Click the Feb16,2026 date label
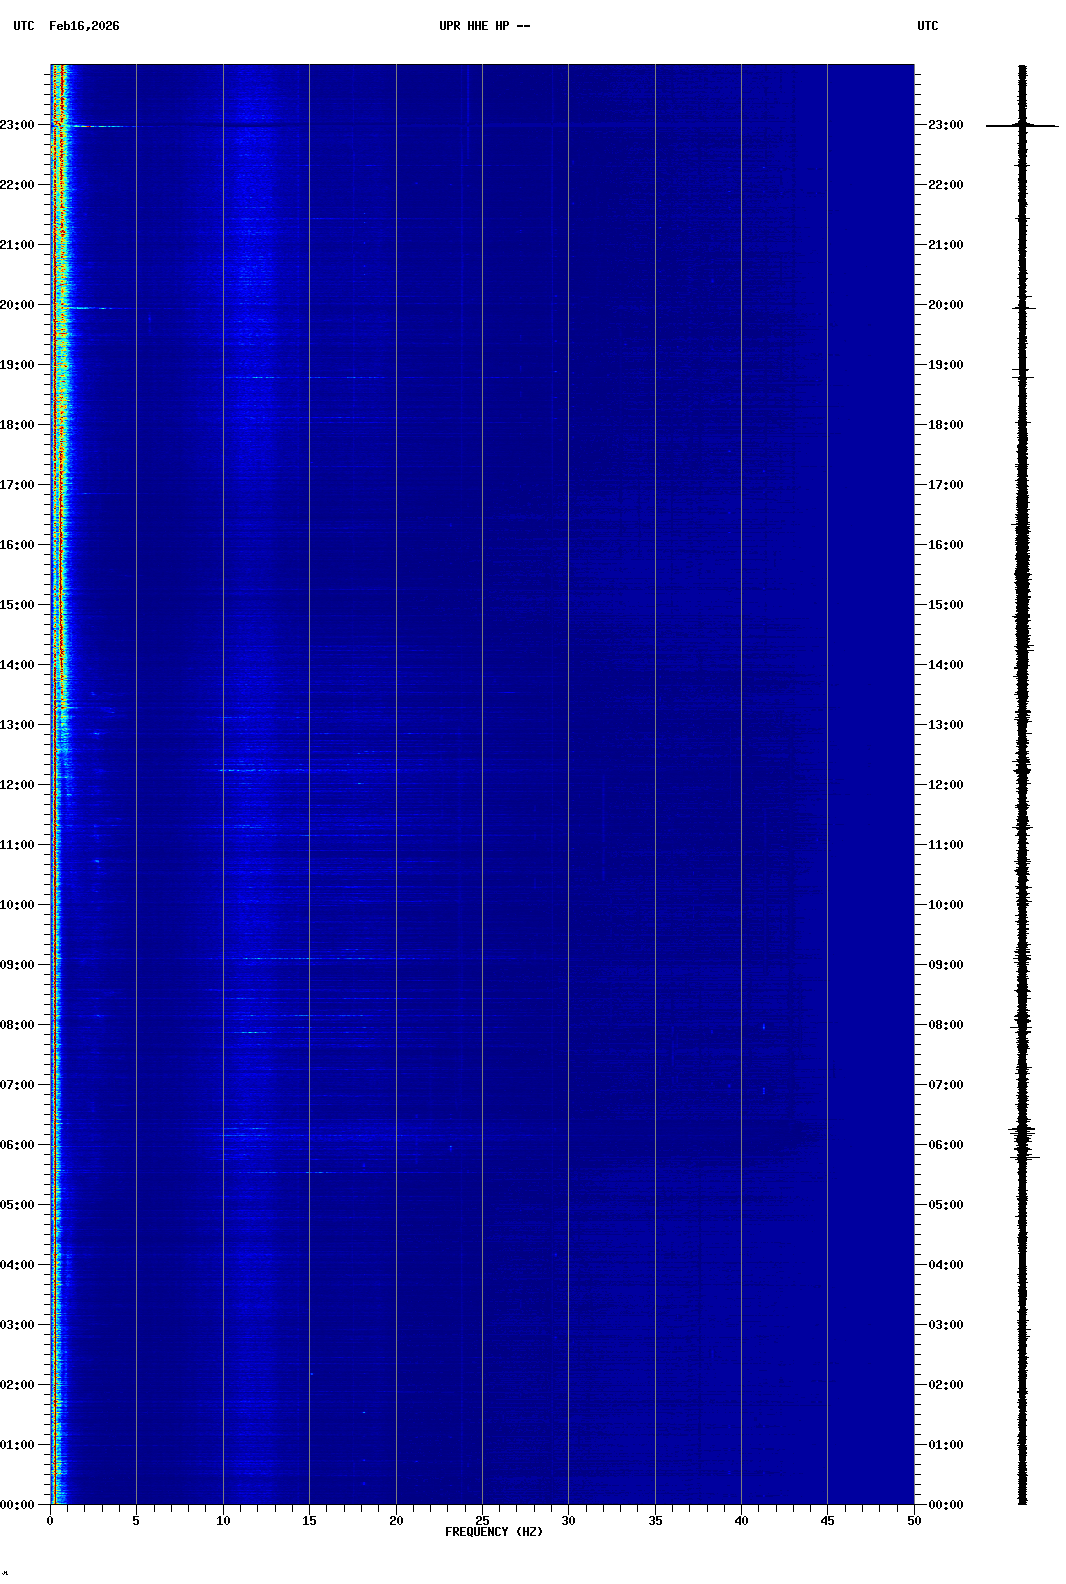 [84, 26]
